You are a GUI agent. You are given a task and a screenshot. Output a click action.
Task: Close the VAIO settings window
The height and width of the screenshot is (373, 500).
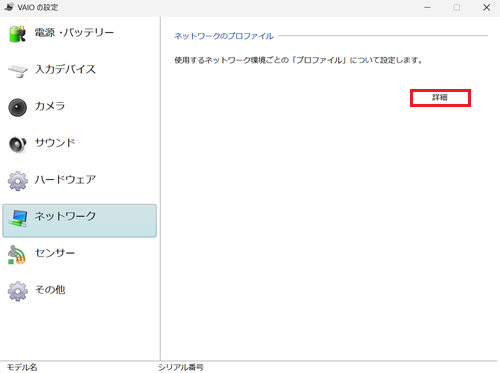point(486,7)
